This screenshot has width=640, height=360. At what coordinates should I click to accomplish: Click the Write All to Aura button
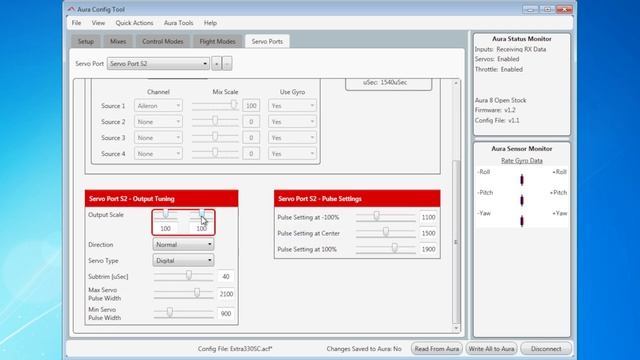click(x=491, y=349)
